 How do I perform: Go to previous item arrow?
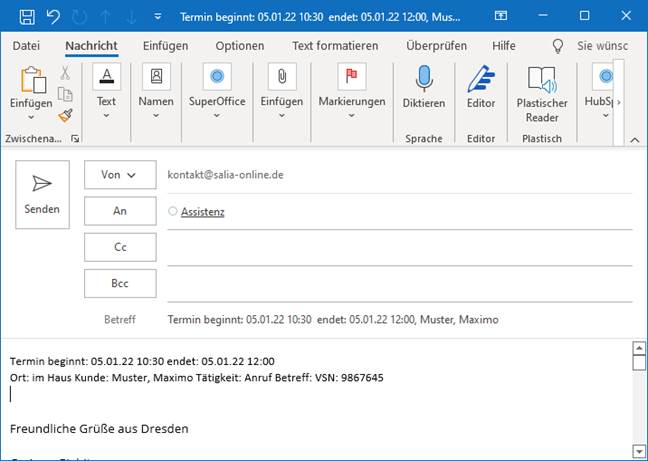click(105, 17)
